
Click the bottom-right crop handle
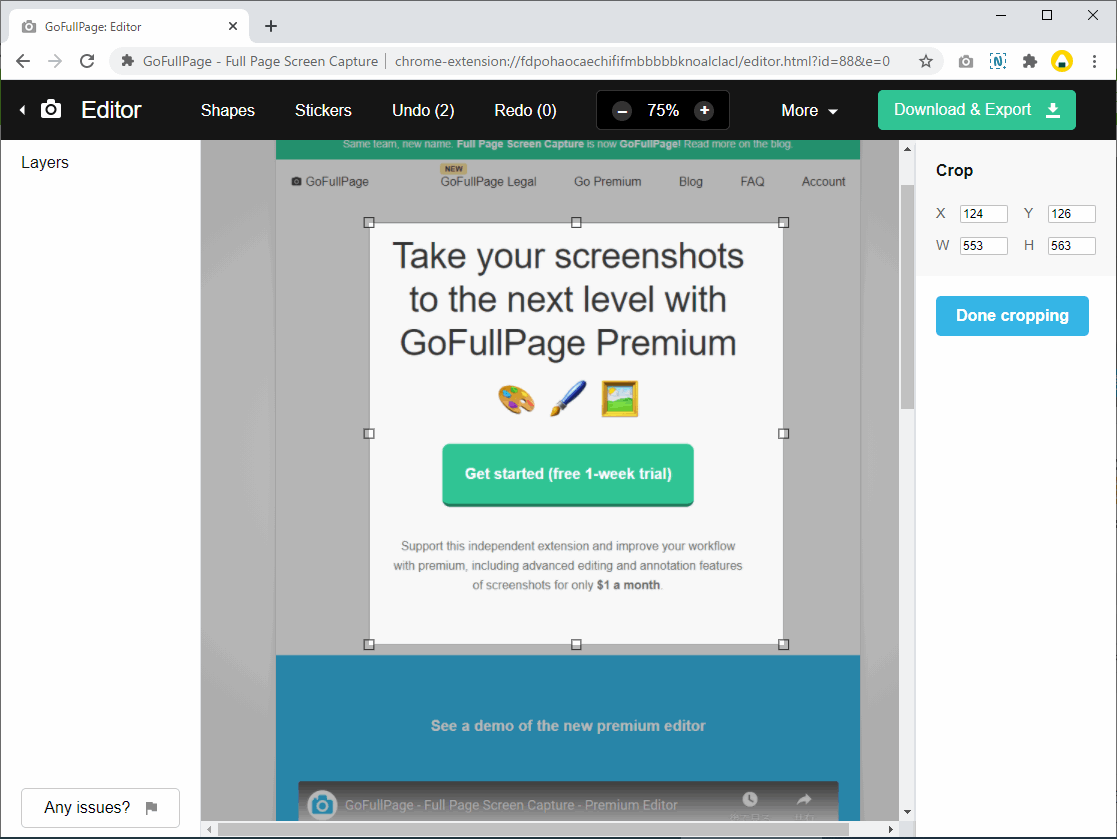pyautogui.click(x=784, y=645)
